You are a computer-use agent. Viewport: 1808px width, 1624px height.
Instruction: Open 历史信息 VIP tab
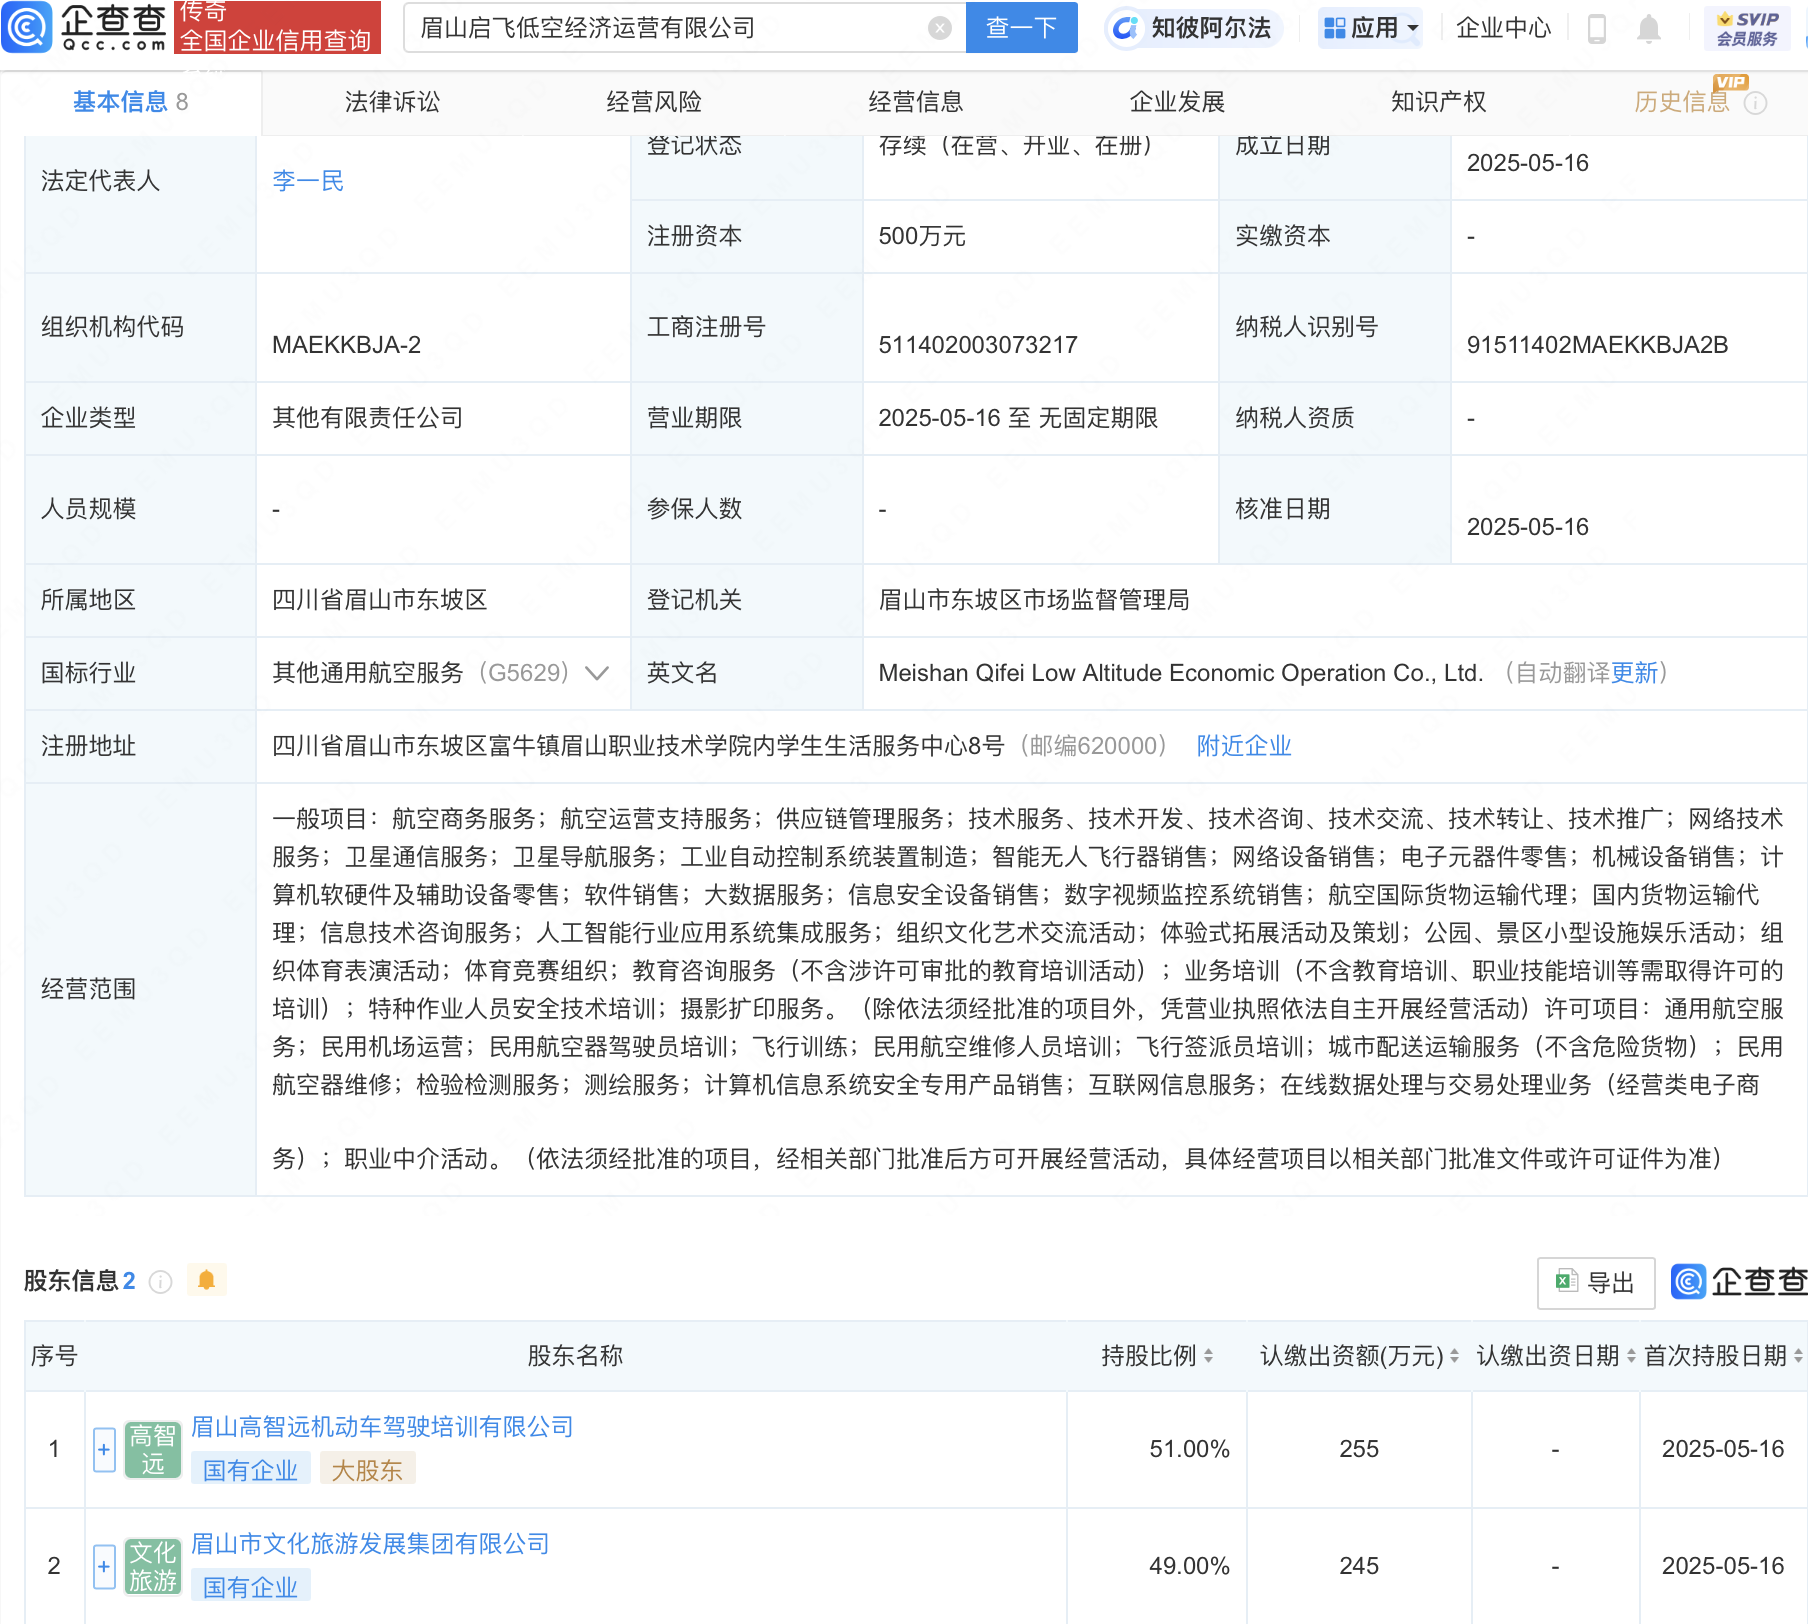1681,102
